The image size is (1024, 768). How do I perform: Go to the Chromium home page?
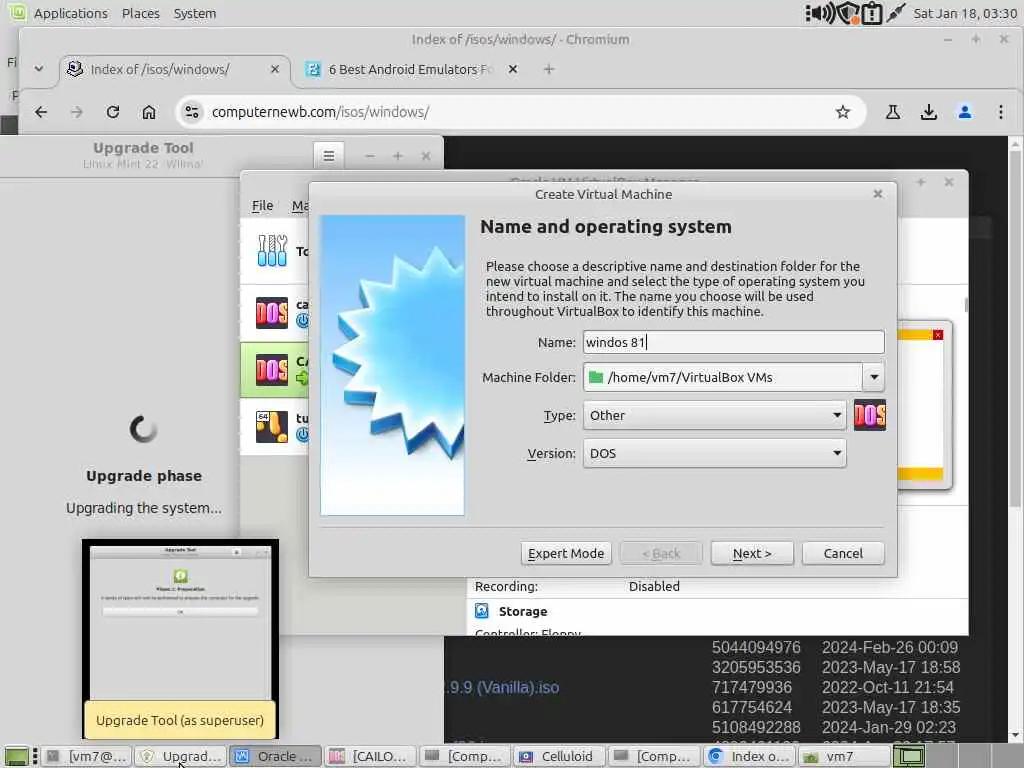tap(149, 112)
